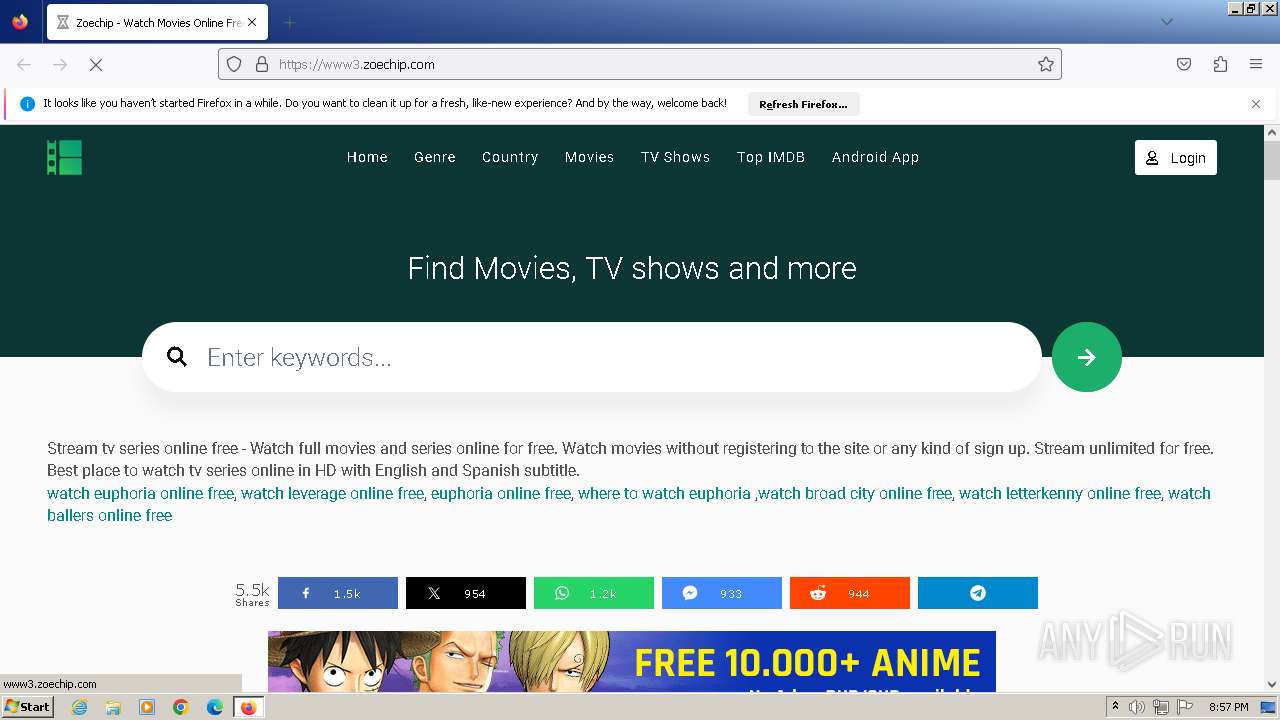Open the Genre menu
1280x720 pixels.
[x=435, y=157]
